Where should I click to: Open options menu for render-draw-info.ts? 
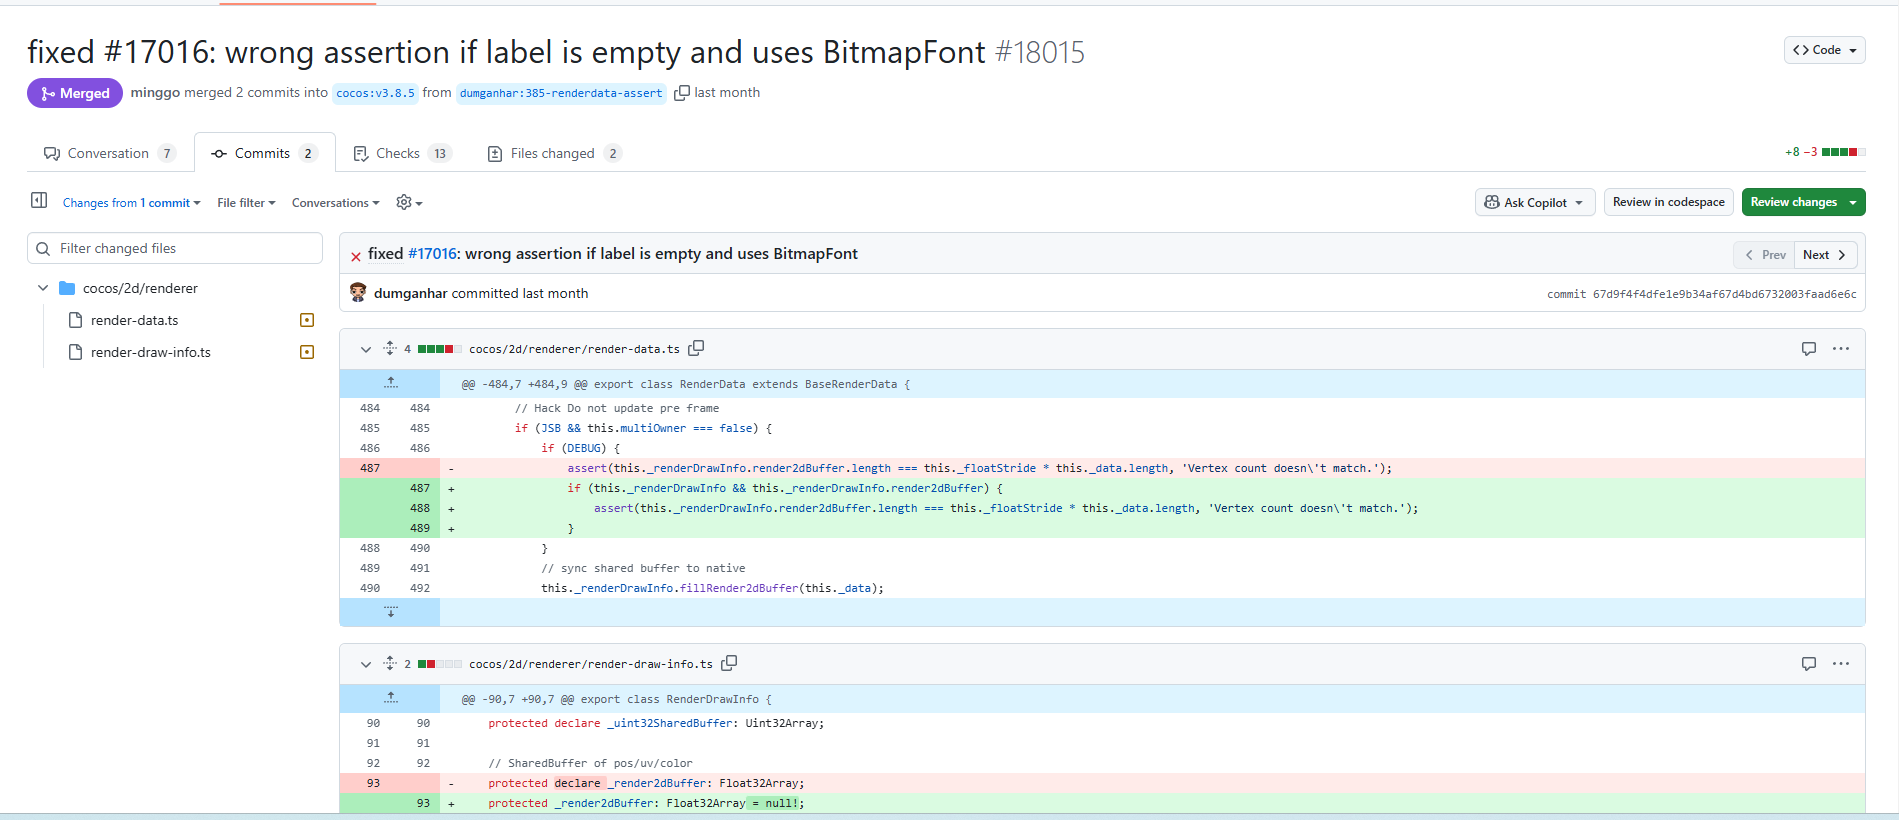(1840, 664)
